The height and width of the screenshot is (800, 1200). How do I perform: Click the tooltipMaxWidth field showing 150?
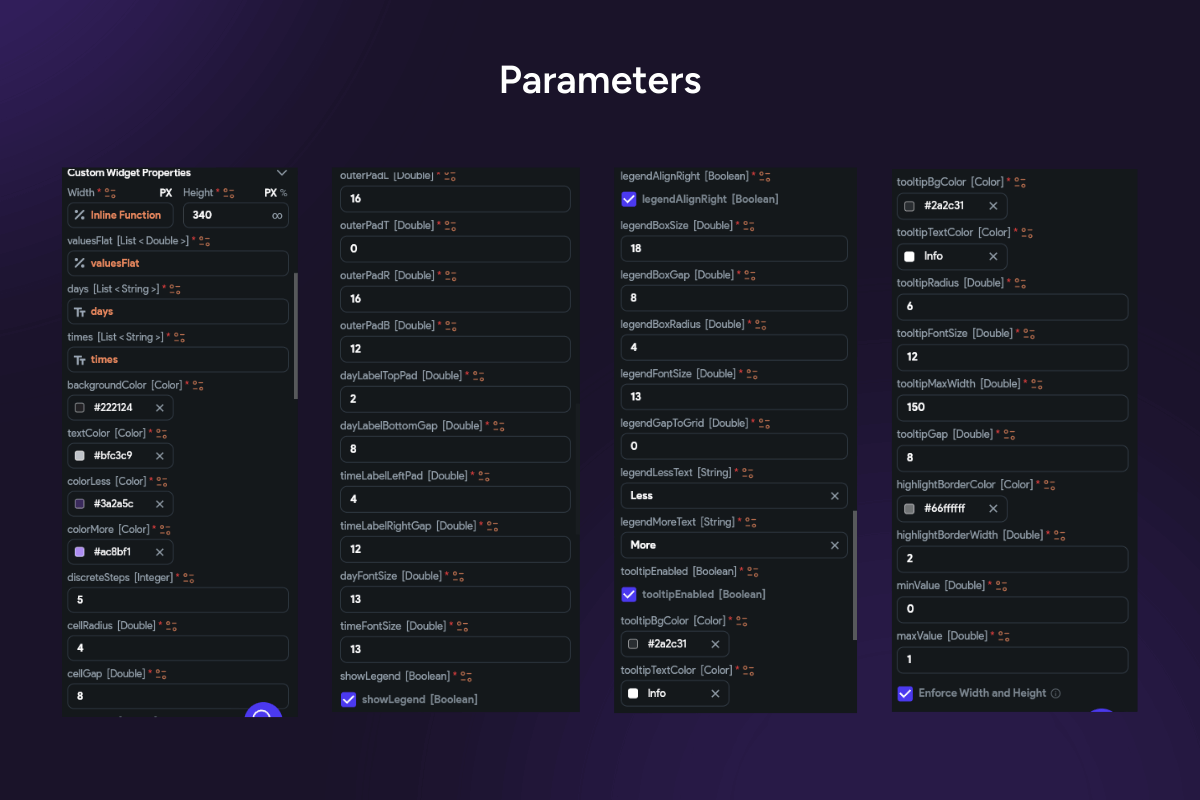point(1012,408)
